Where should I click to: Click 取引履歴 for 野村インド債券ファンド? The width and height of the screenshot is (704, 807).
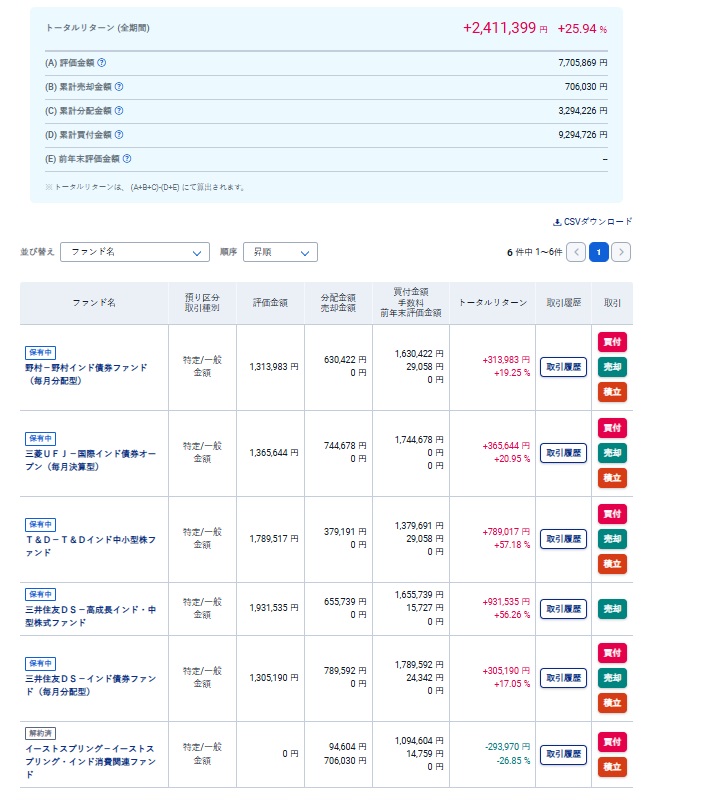563,367
